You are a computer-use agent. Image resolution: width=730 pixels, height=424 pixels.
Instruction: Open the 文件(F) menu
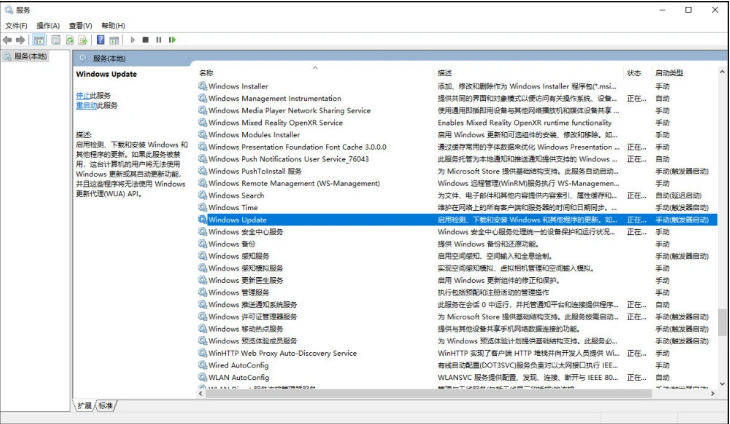16,25
